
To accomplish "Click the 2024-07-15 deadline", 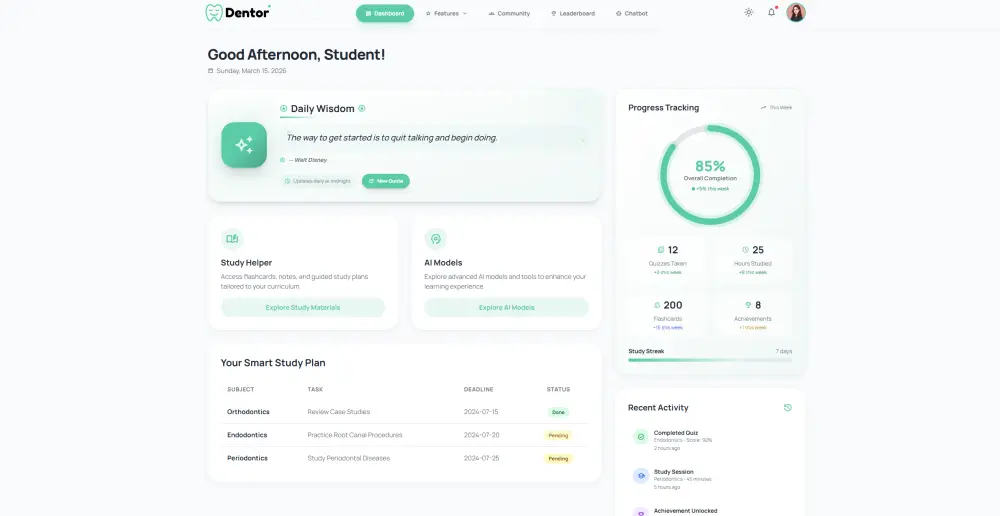I will pos(481,412).
